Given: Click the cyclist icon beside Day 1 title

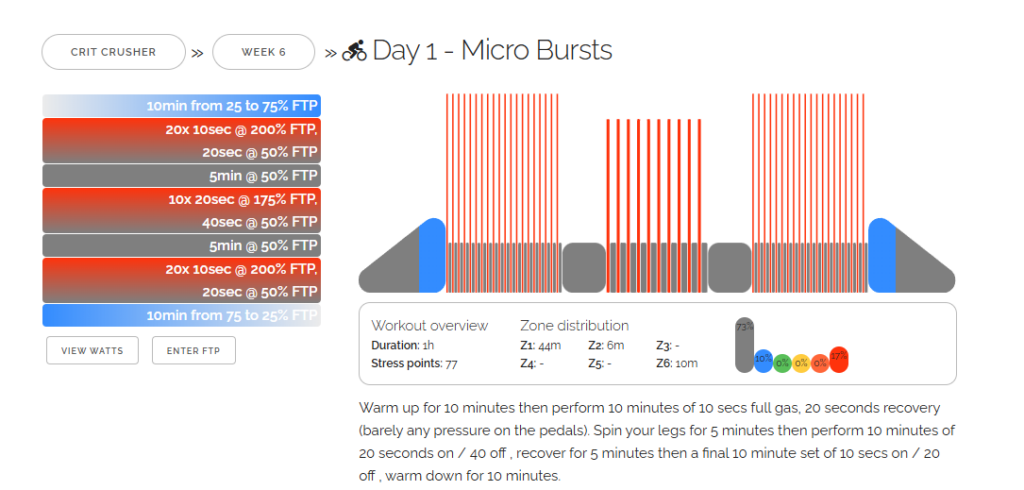Looking at the screenshot, I should pyautogui.click(x=355, y=51).
